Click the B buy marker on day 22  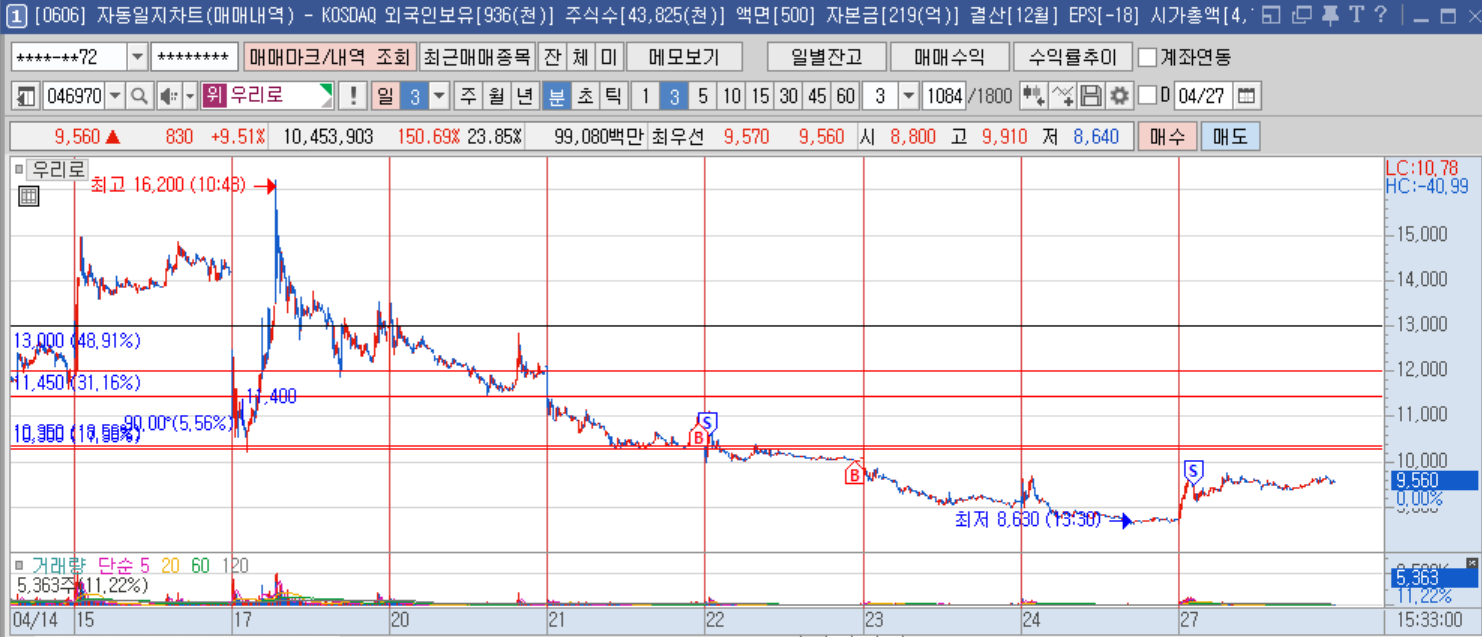(x=700, y=437)
